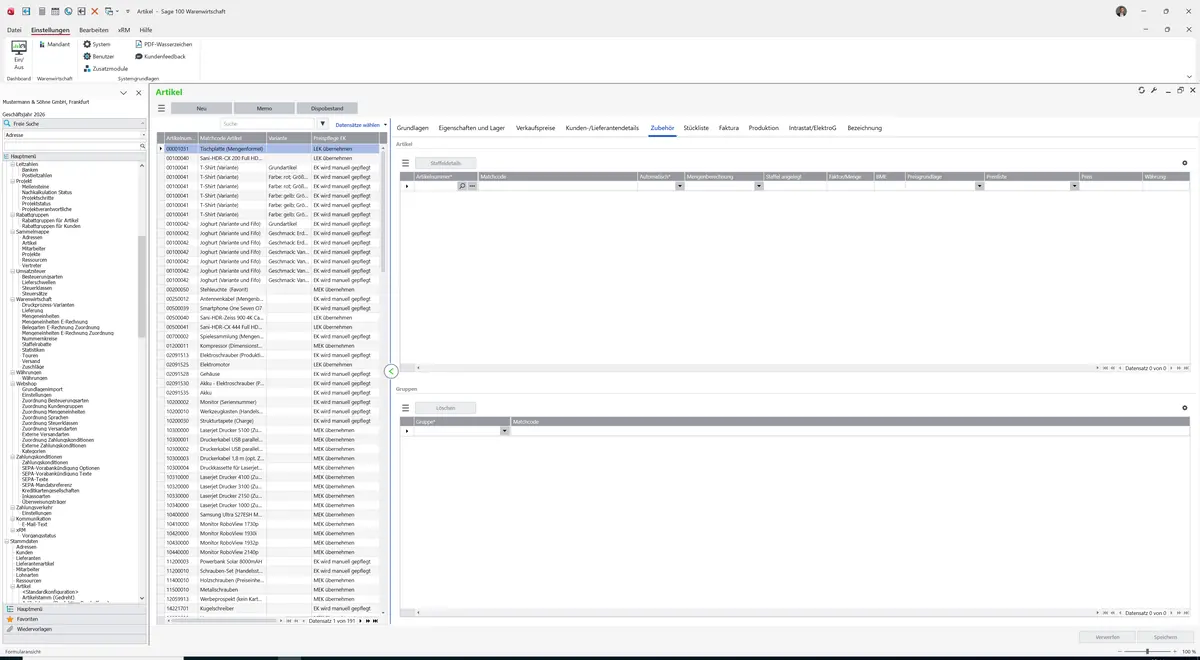This screenshot has height=660, width=1200.
Task: Click the wrench icon in Artikel window header
Action: point(1154,90)
